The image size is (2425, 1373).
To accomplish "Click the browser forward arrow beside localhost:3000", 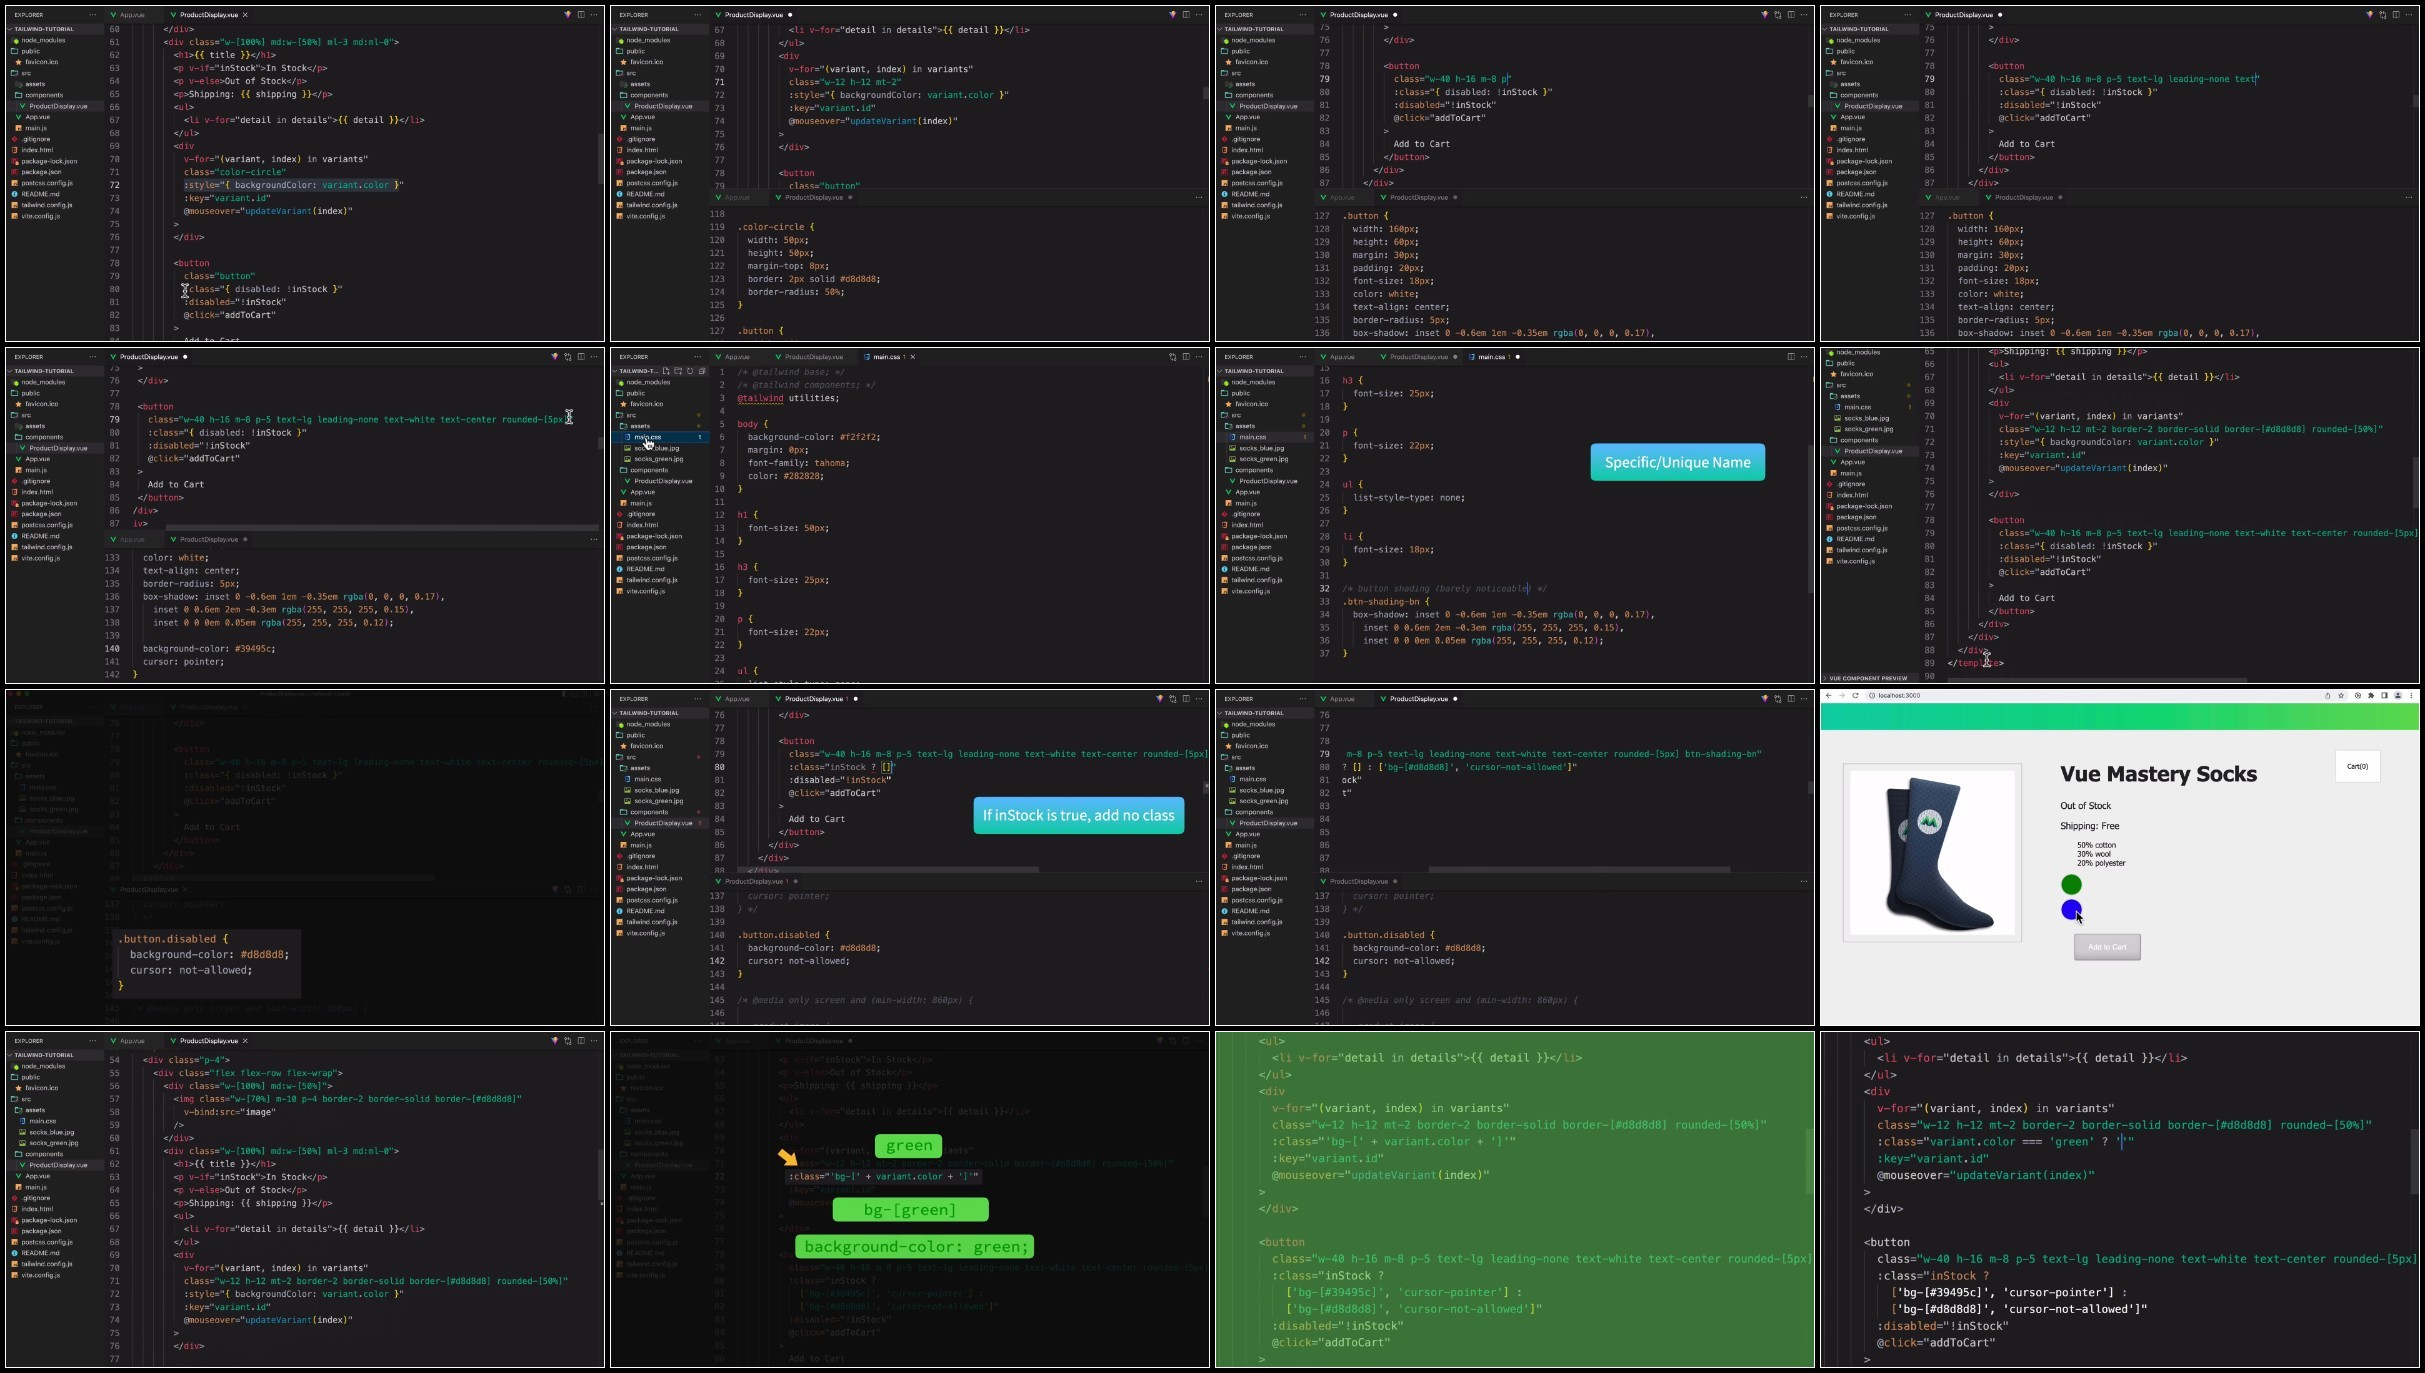I will pos(1842,695).
